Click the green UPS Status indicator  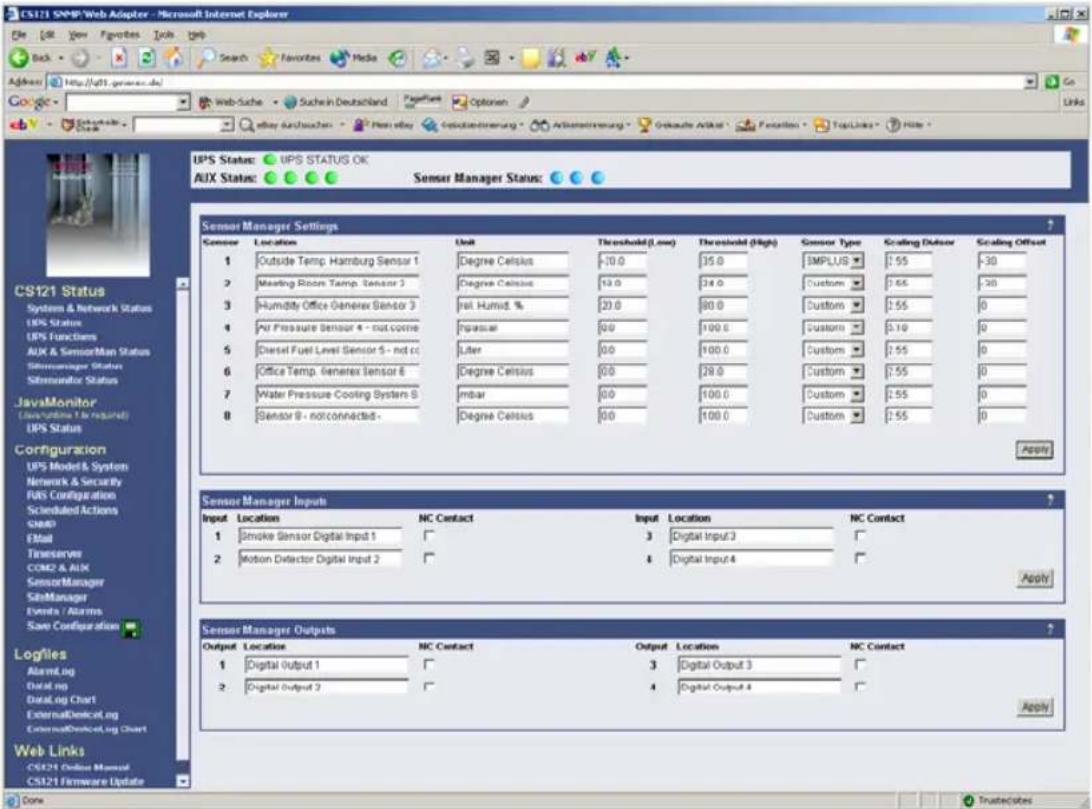[x=270, y=160]
